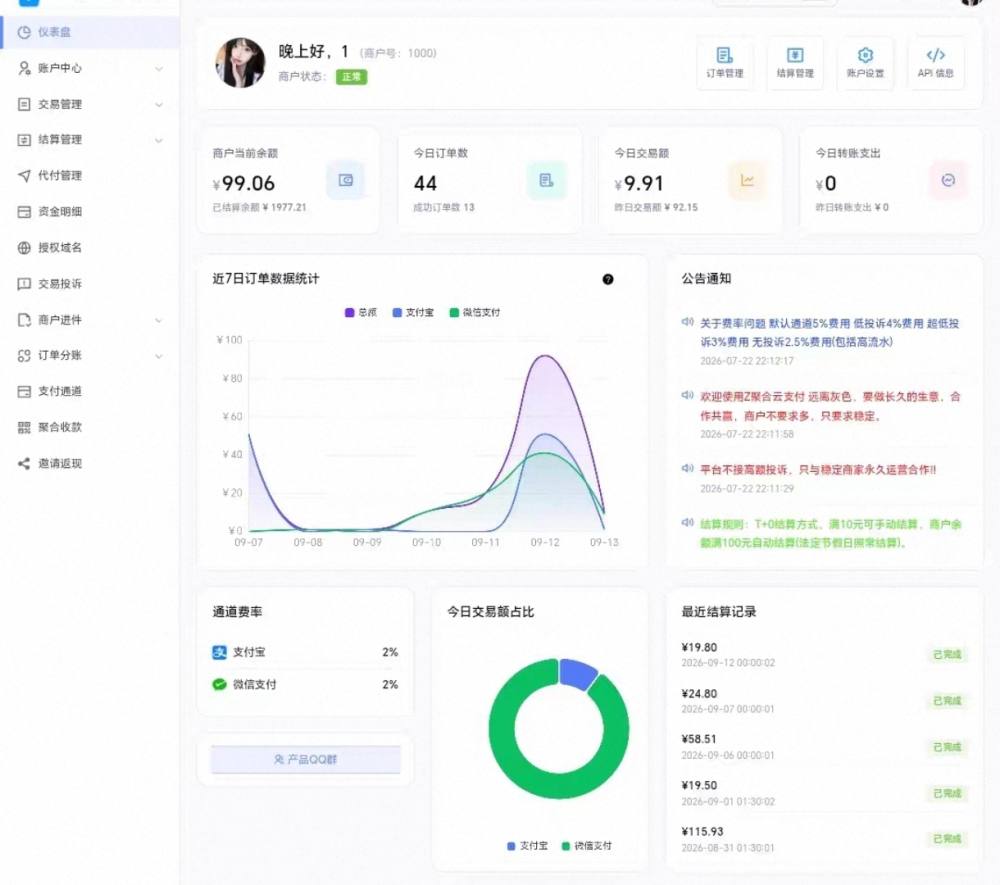Open the 欢迎使用Z聚合云支付 announcement
Viewport: 1000px width, 885px height.
click(830, 406)
